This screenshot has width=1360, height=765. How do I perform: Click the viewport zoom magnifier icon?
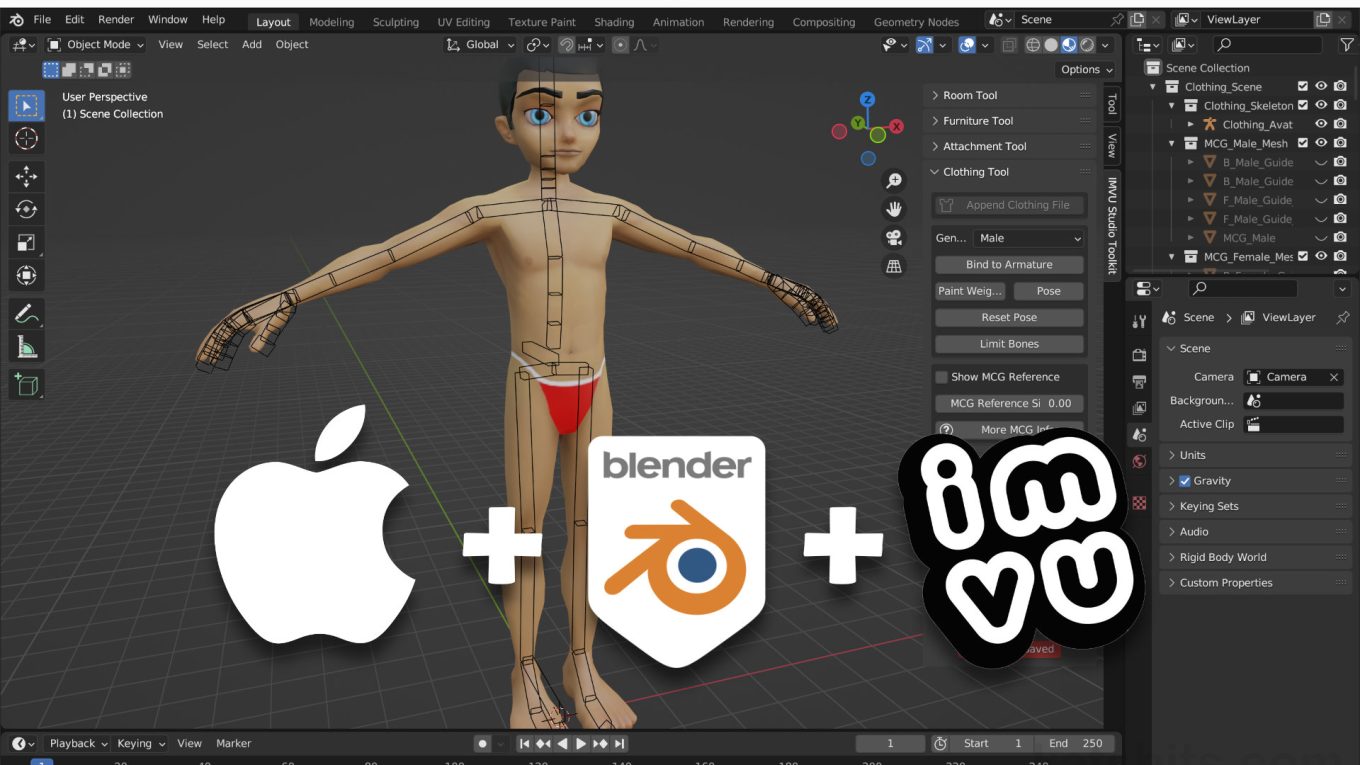tap(894, 181)
